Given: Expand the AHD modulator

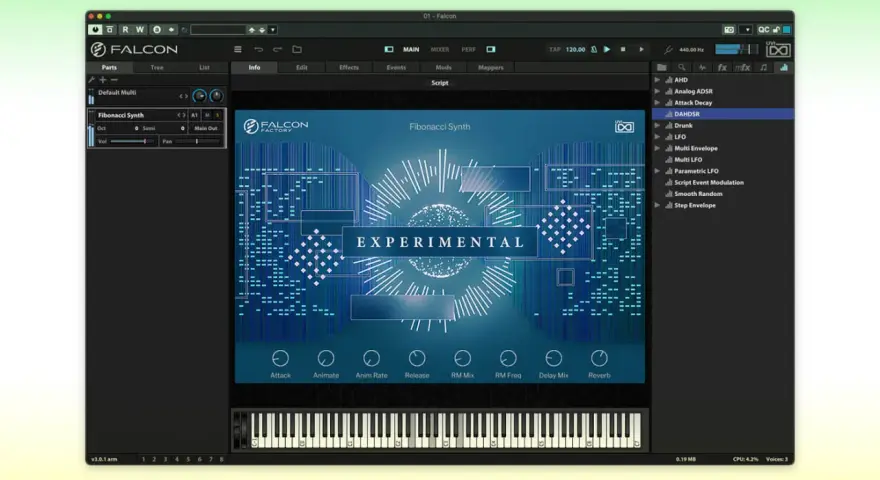Looking at the screenshot, I should pyautogui.click(x=657, y=80).
